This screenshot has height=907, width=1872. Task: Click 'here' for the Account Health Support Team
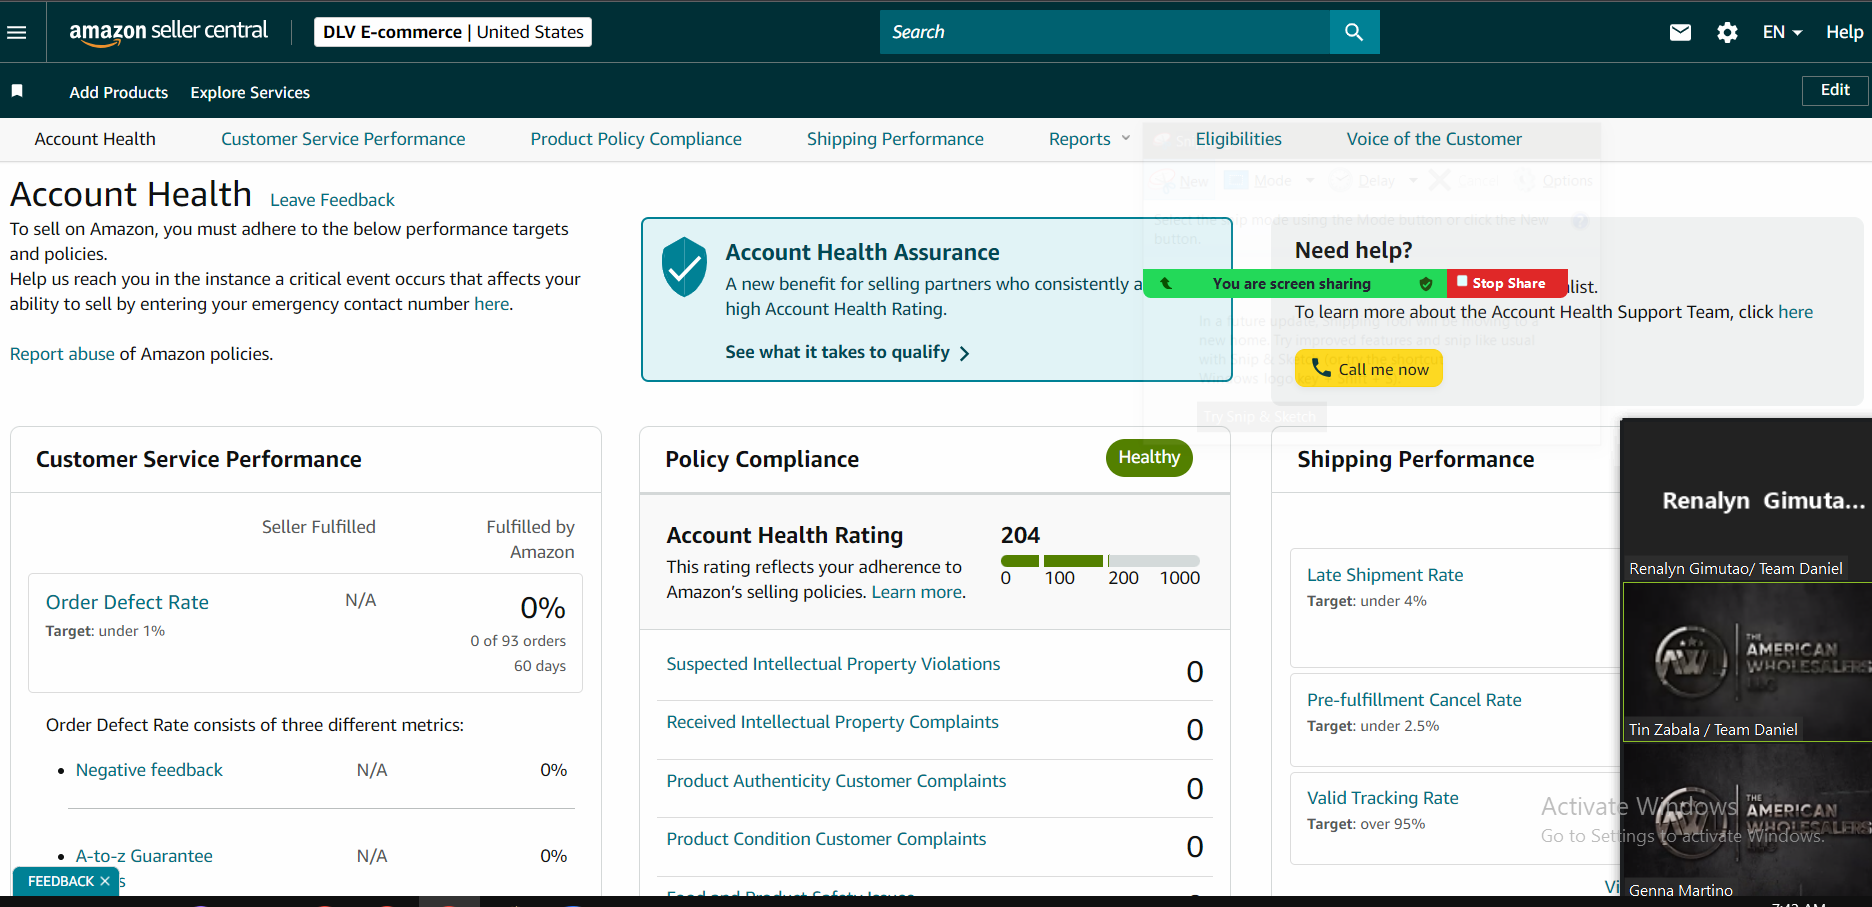coord(1795,312)
